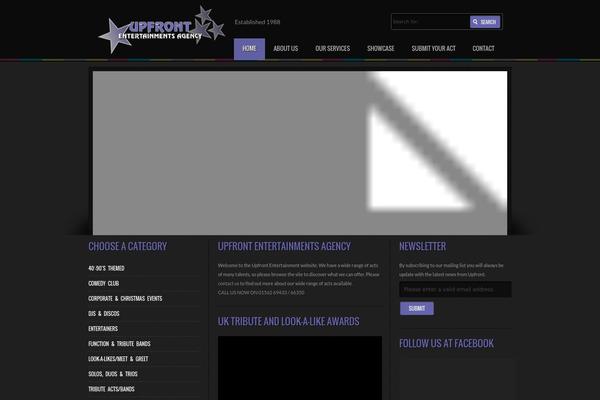This screenshot has height=400, width=600.
Task: Click the large hero banner image
Action: [x=300, y=153]
